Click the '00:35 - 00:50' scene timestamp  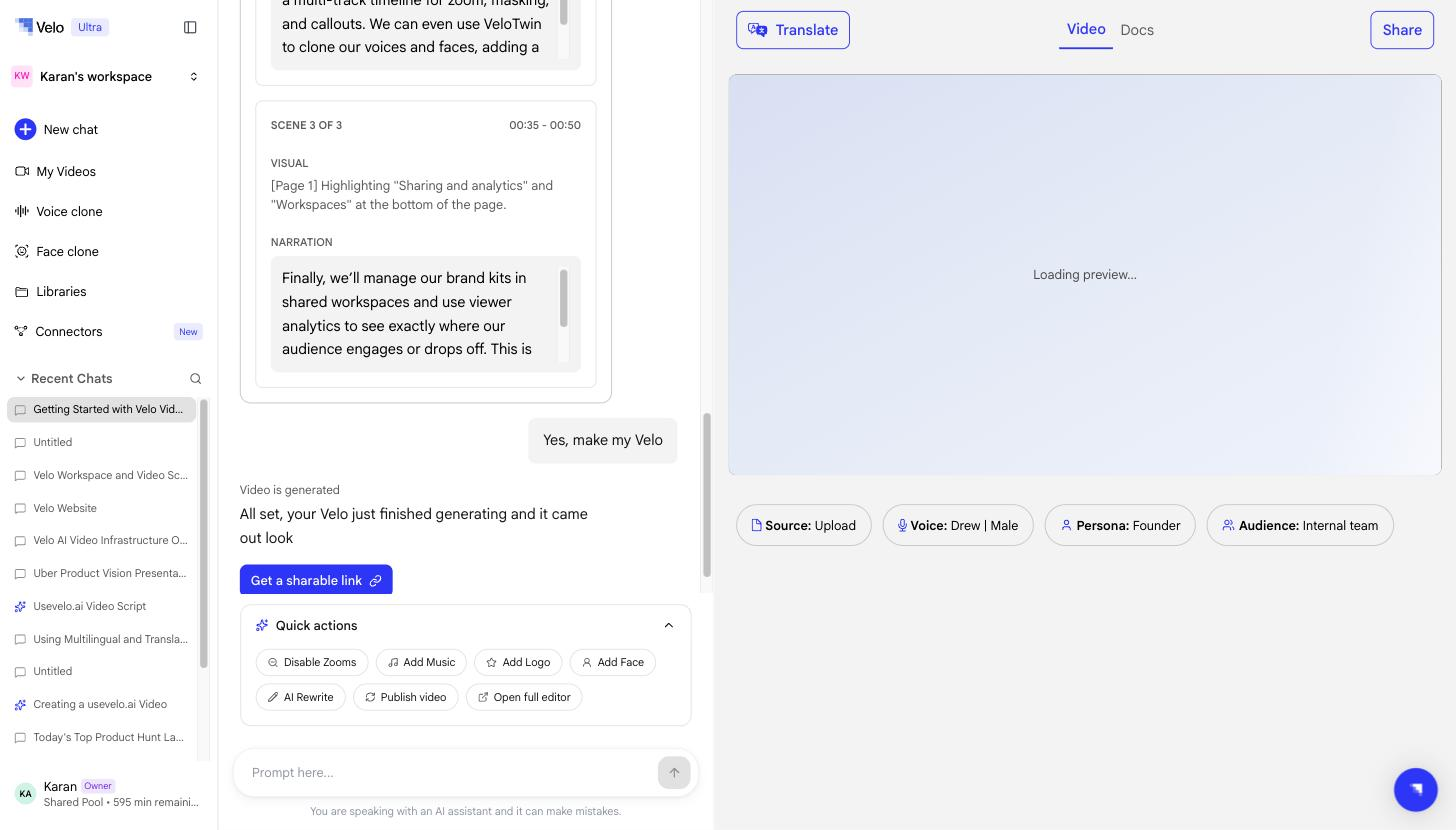[x=545, y=125]
